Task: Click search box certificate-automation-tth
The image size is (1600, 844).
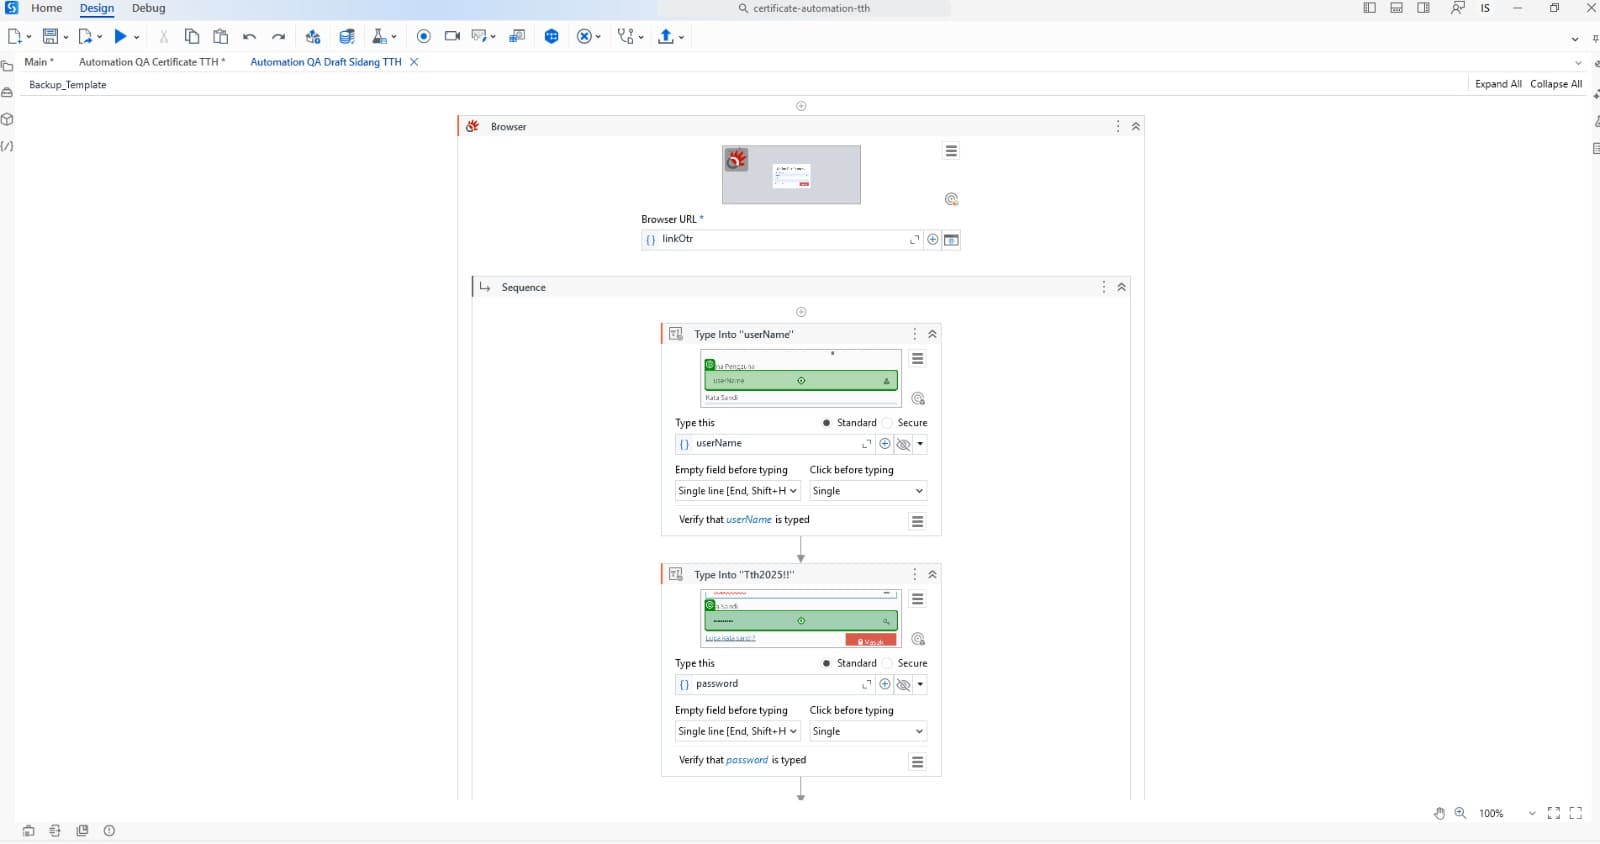Action: tap(805, 8)
